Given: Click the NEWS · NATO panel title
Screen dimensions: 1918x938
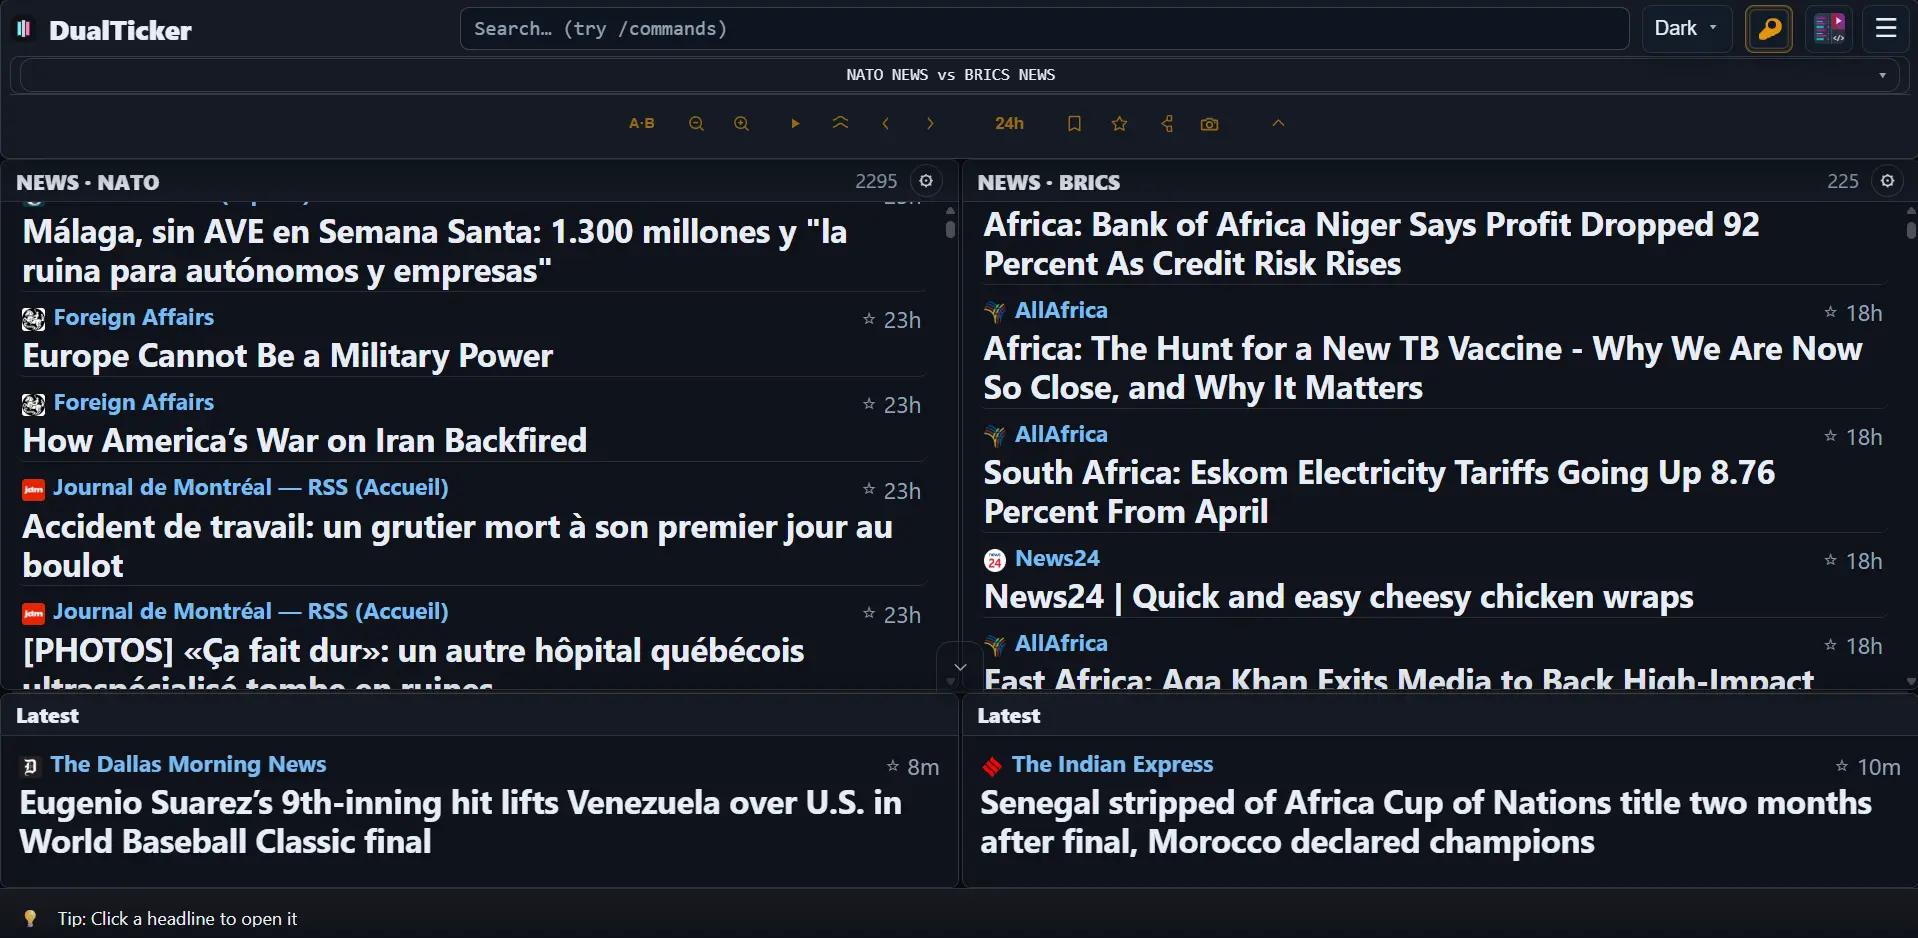Looking at the screenshot, I should (88, 183).
